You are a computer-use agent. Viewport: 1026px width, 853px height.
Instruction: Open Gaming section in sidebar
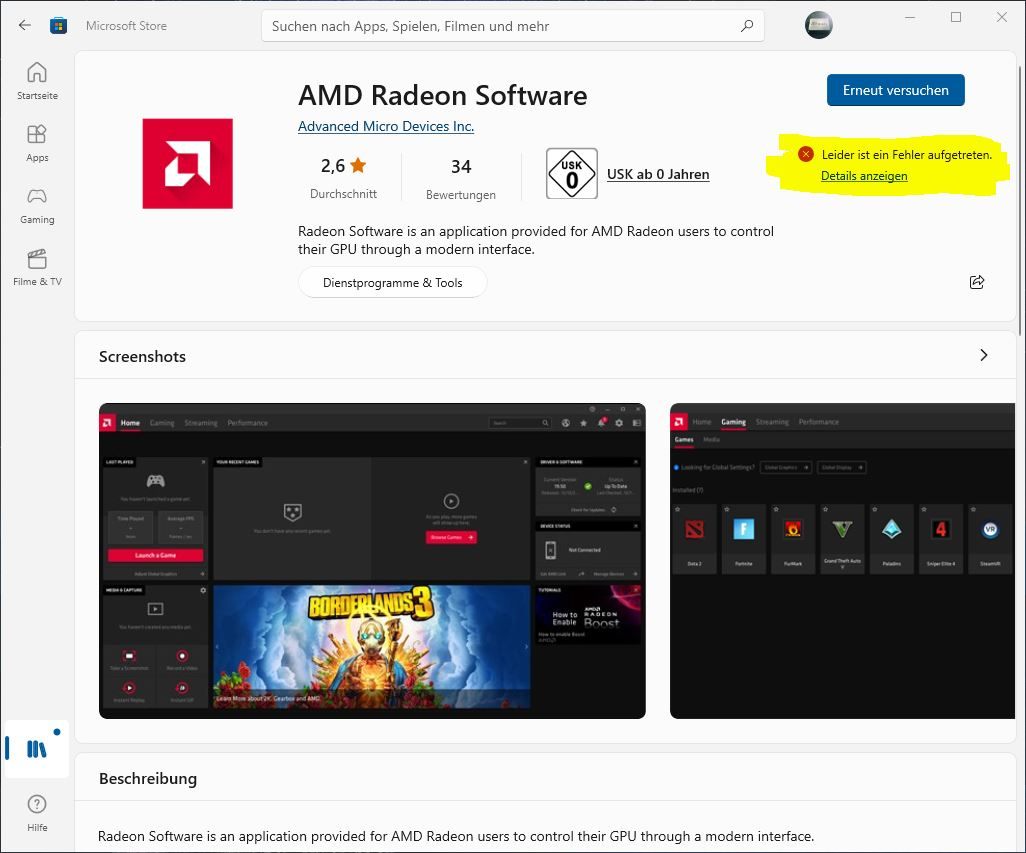tap(37, 205)
